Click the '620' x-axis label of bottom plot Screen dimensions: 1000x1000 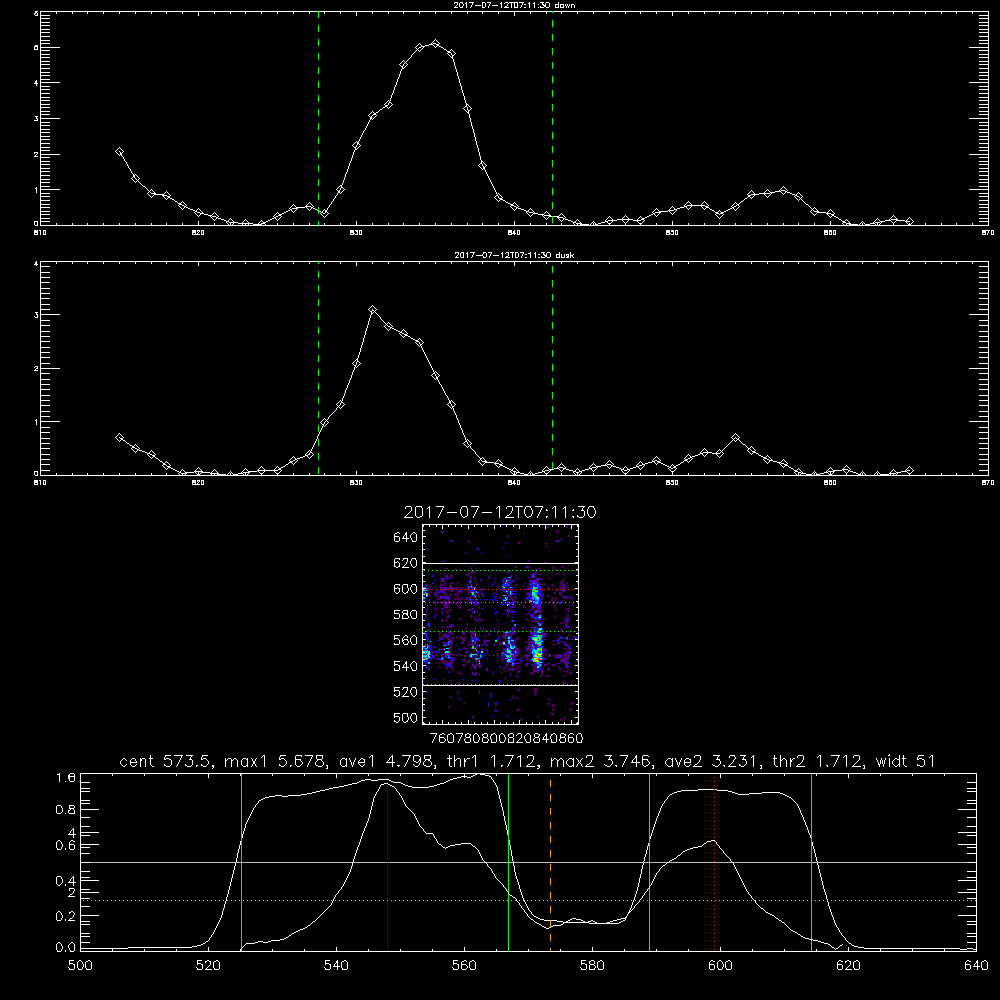848,966
